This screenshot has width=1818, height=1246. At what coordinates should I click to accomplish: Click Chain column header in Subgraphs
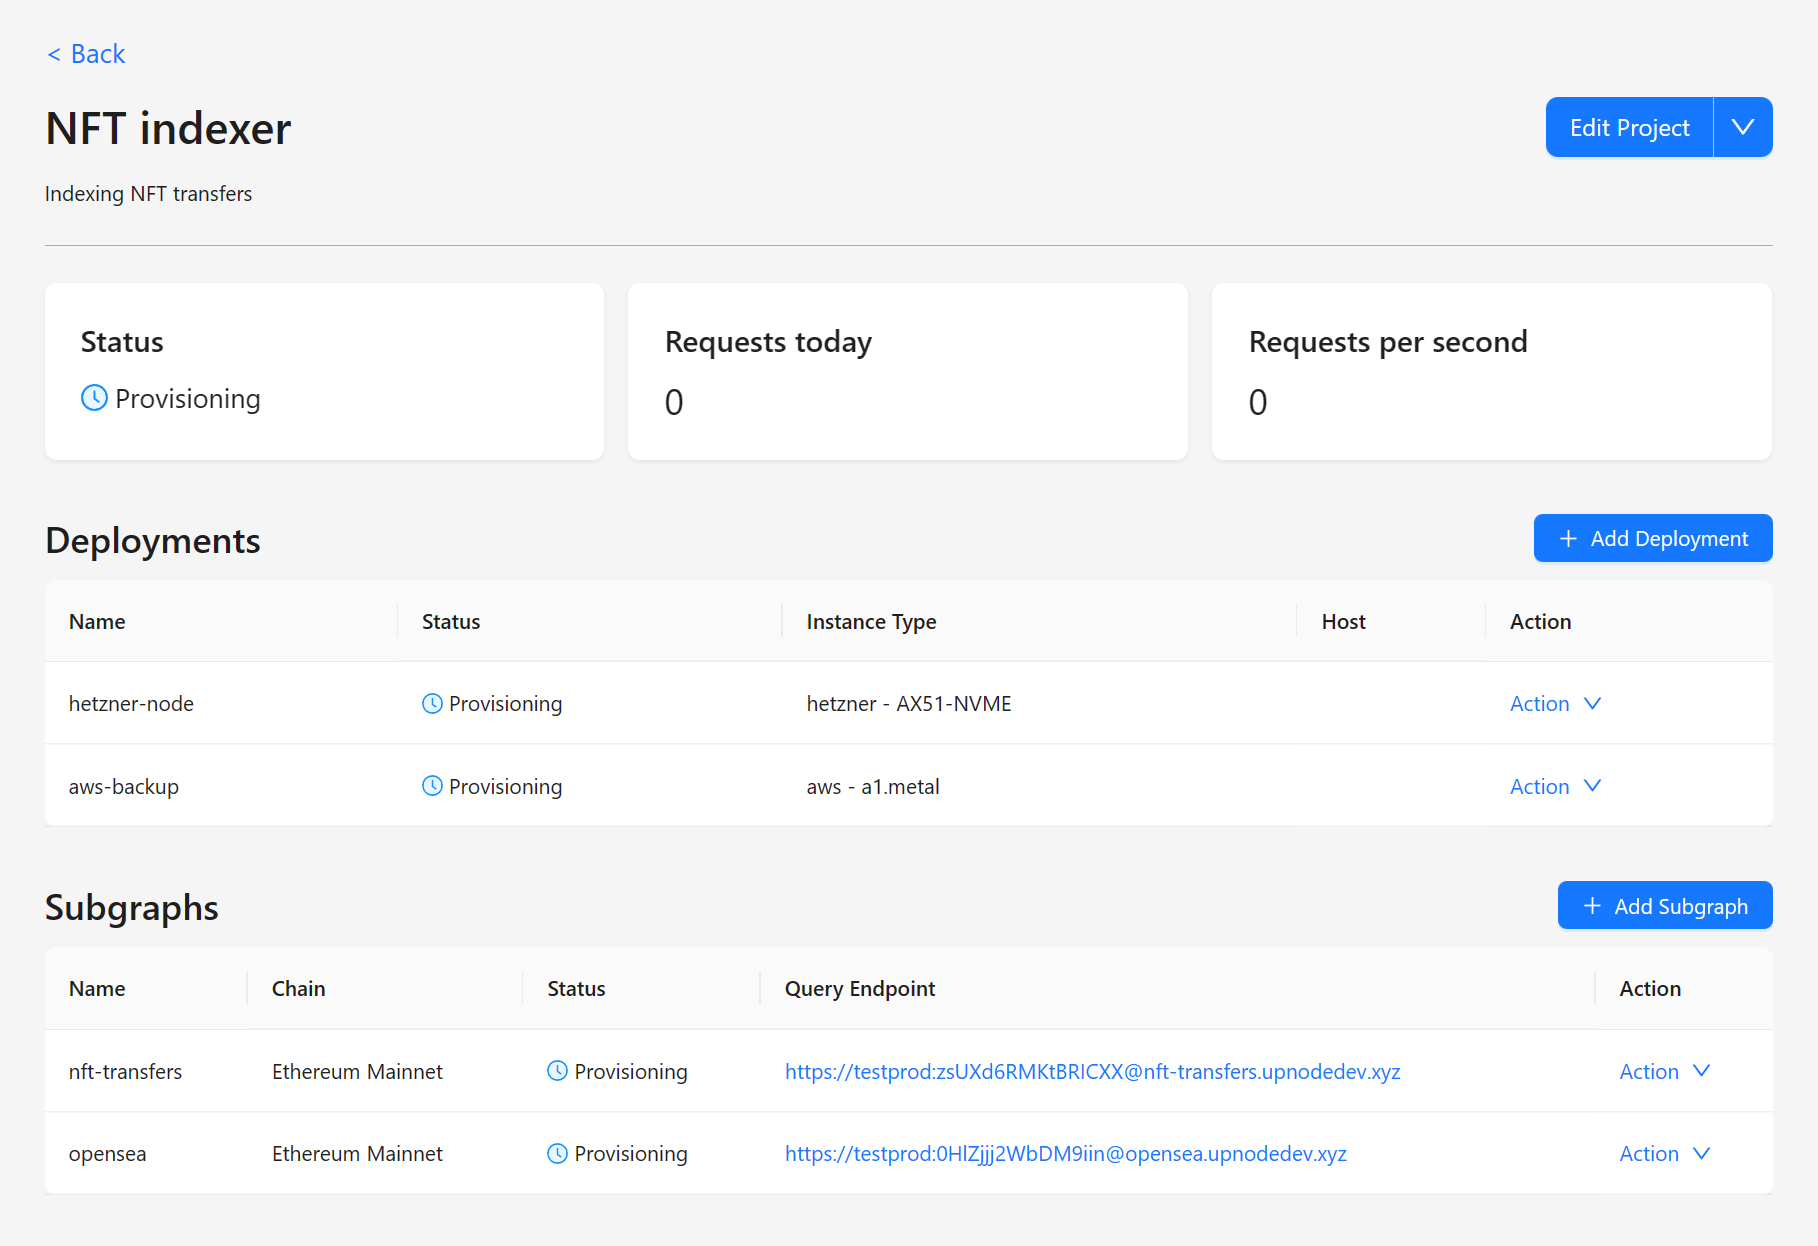click(x=298, y=989)
